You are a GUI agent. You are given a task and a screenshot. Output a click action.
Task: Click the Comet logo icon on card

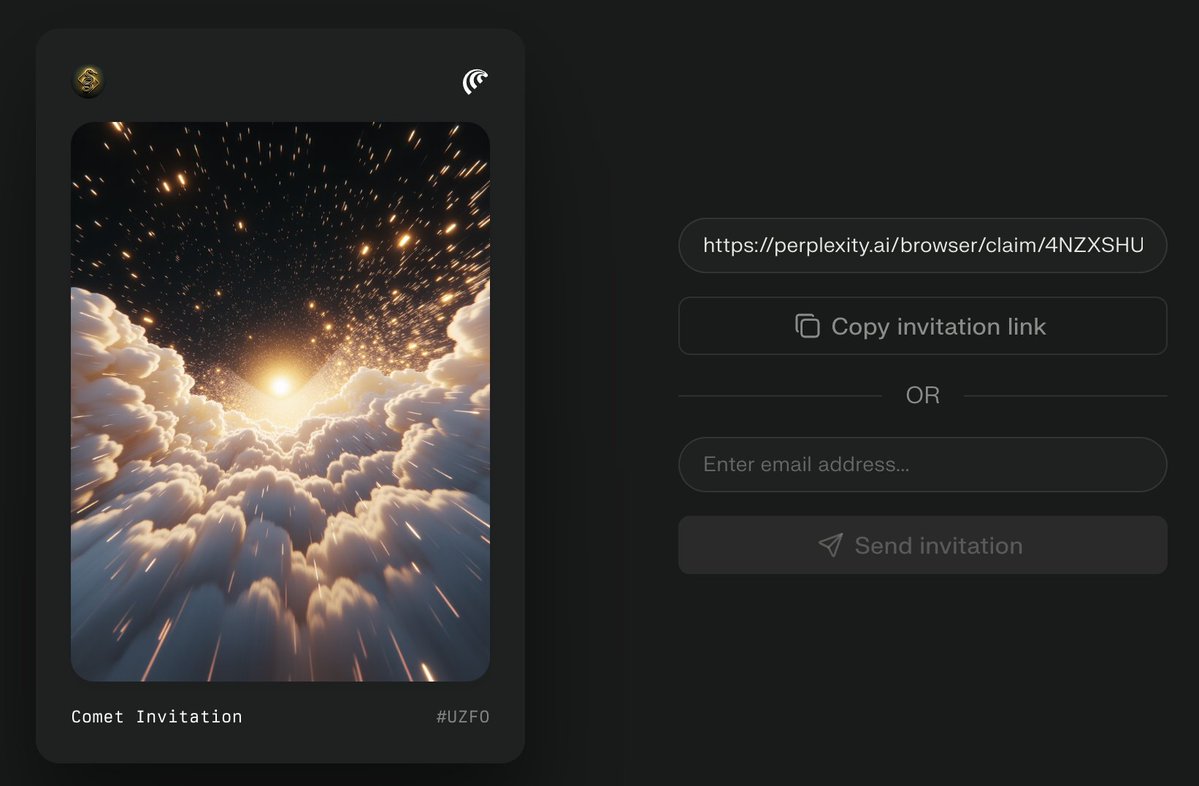coord(475,81)
